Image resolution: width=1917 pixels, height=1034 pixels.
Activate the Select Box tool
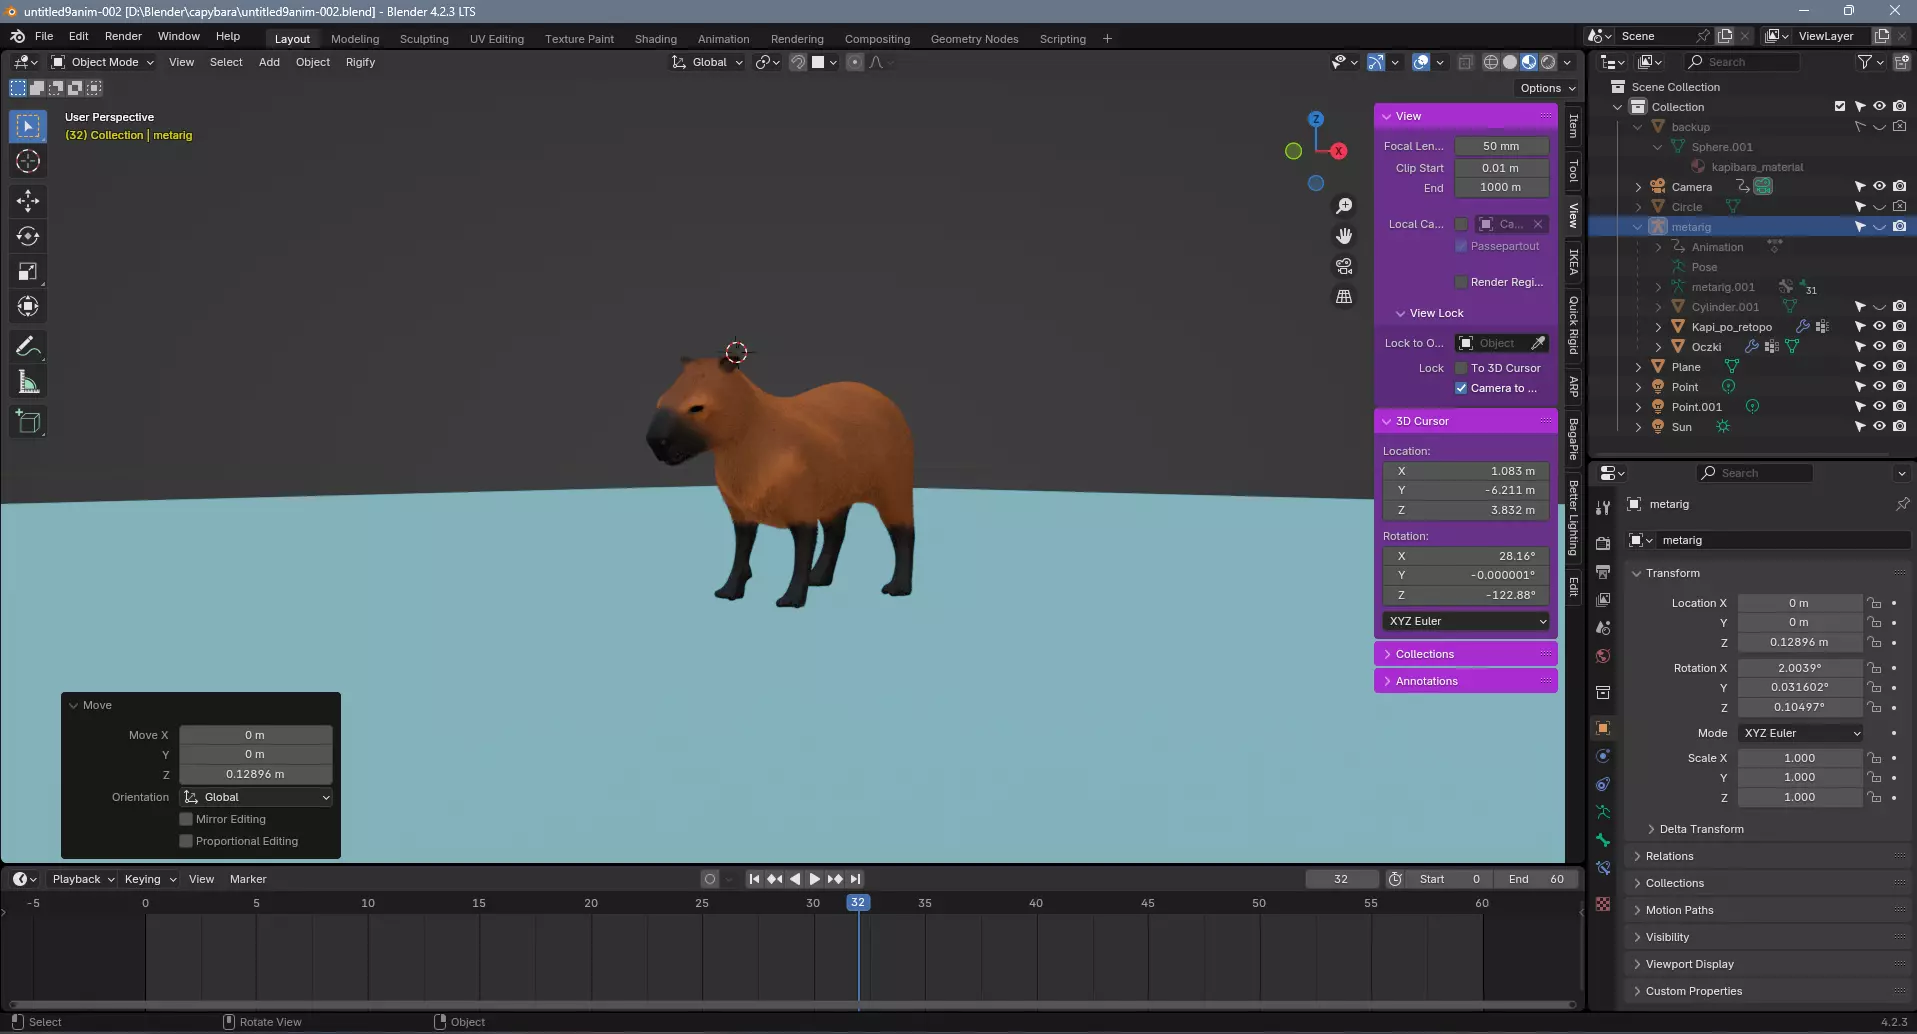click(28, 126)
